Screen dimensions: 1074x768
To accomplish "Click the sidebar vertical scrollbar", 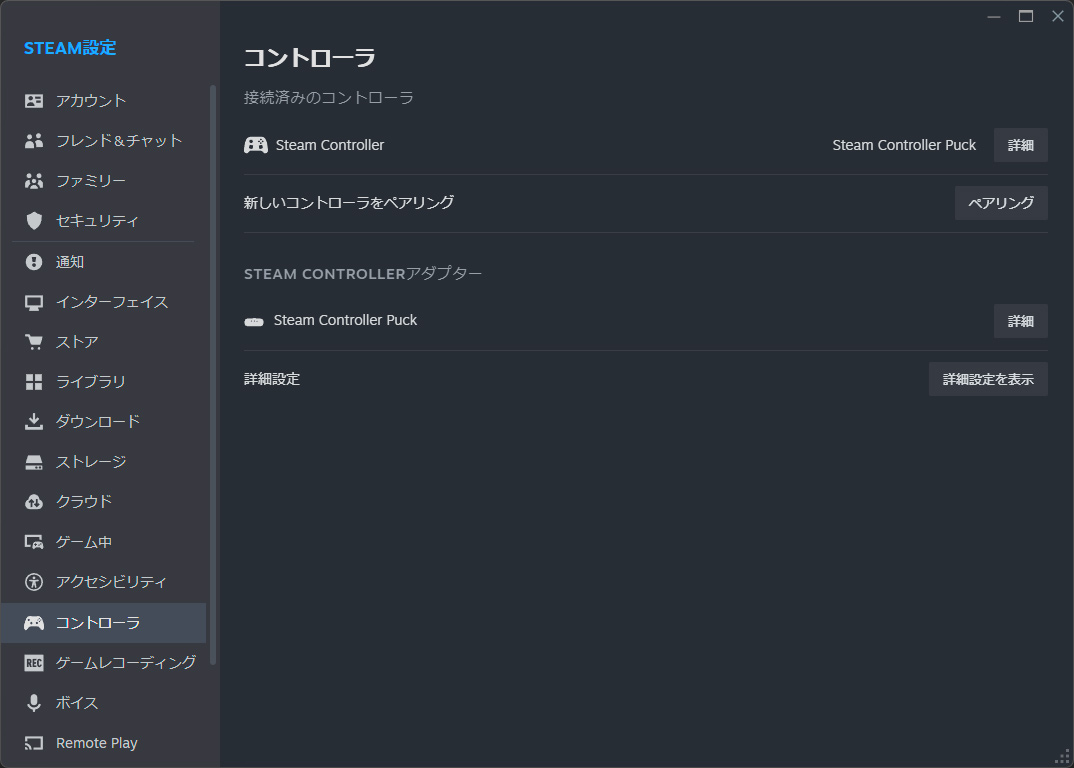I will click(213, 375).
